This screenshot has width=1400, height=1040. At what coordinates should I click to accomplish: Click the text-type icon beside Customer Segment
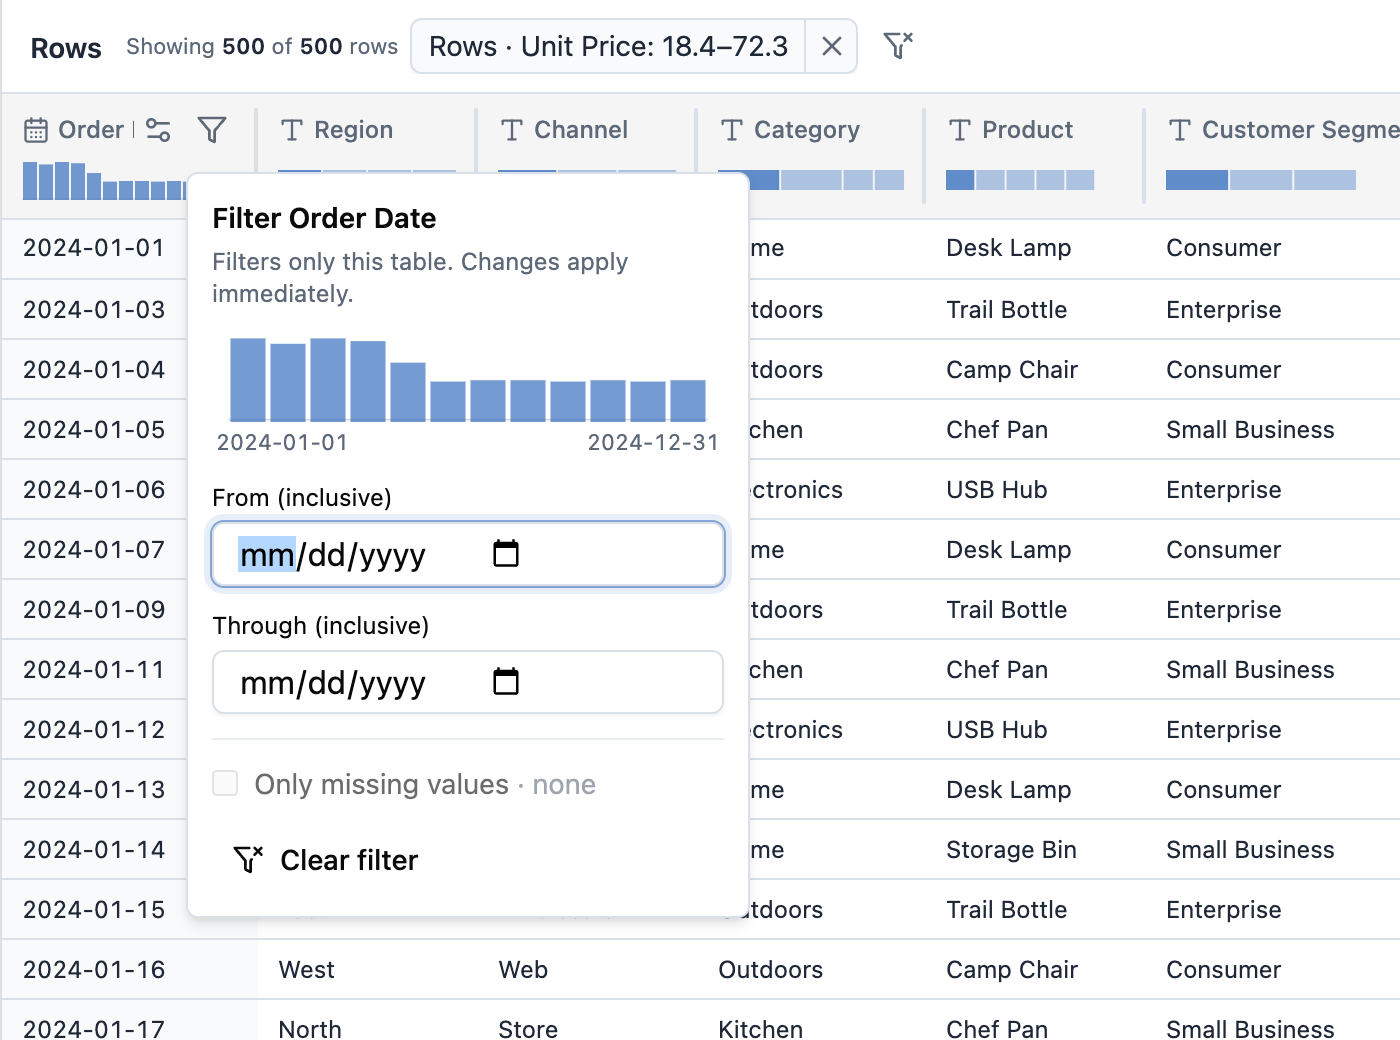click(x=1180, y=130)
